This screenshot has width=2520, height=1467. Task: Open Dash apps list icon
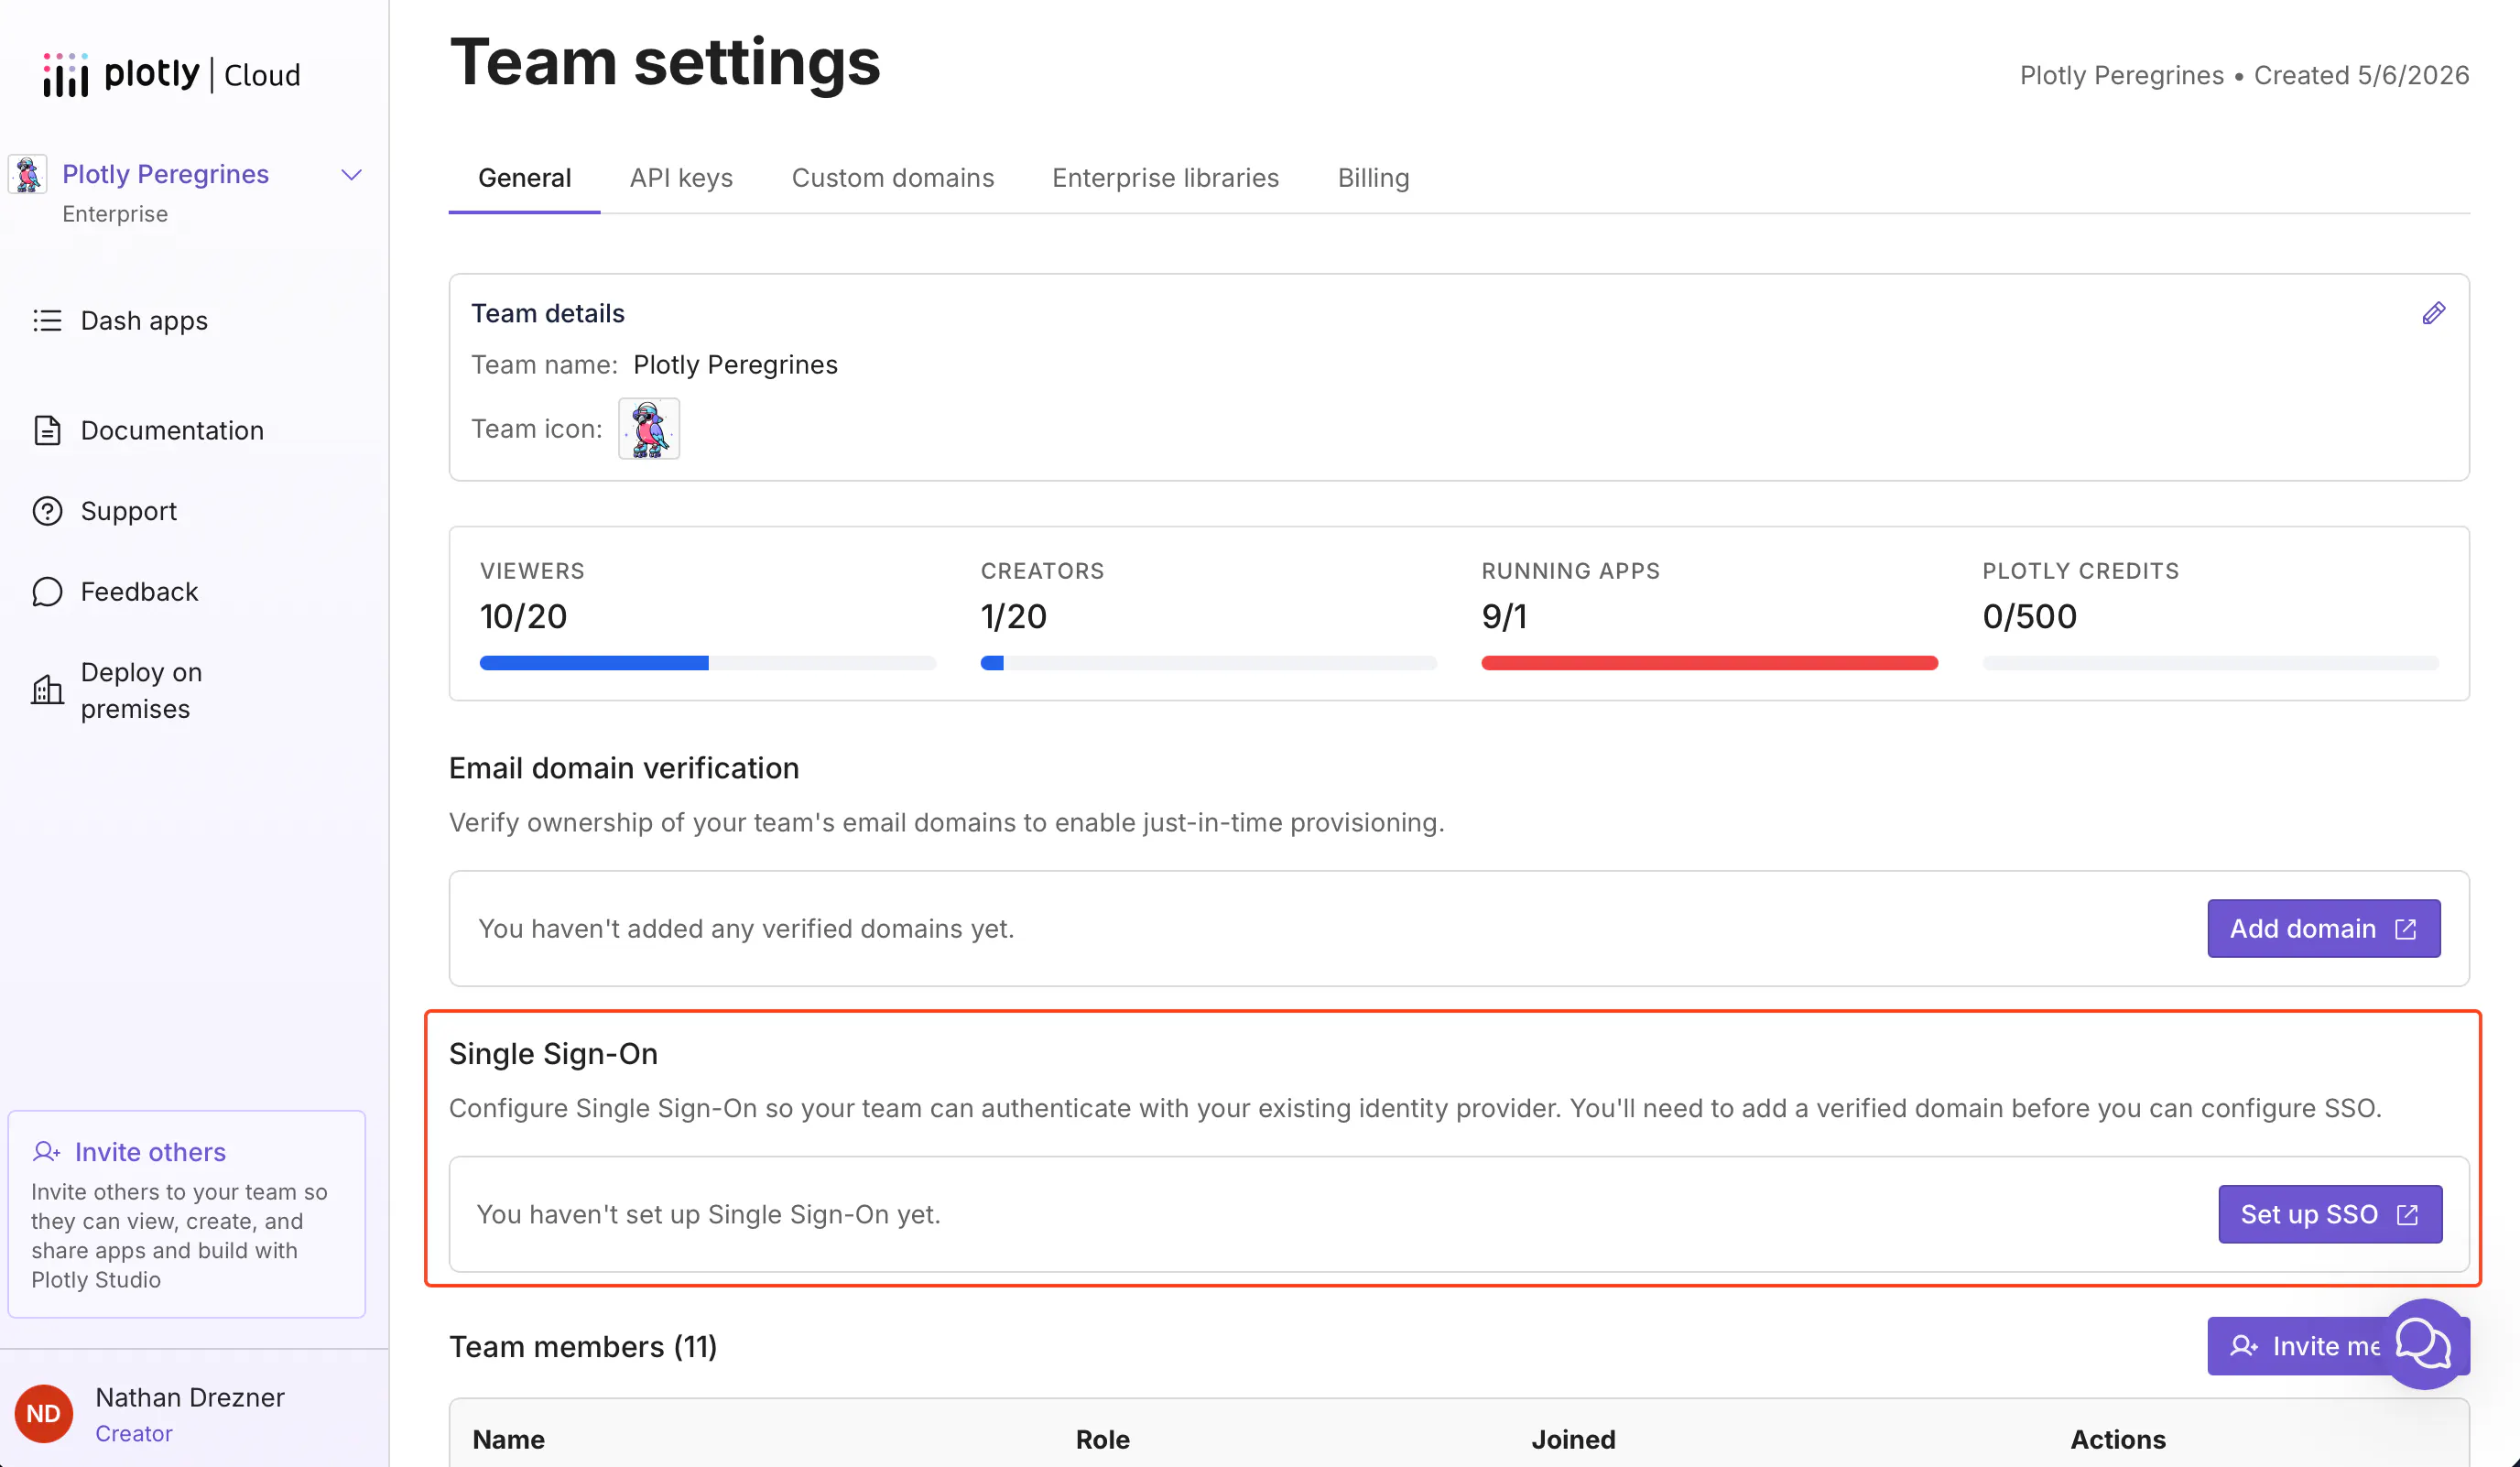pyautogui.click(x=47, y=320)
